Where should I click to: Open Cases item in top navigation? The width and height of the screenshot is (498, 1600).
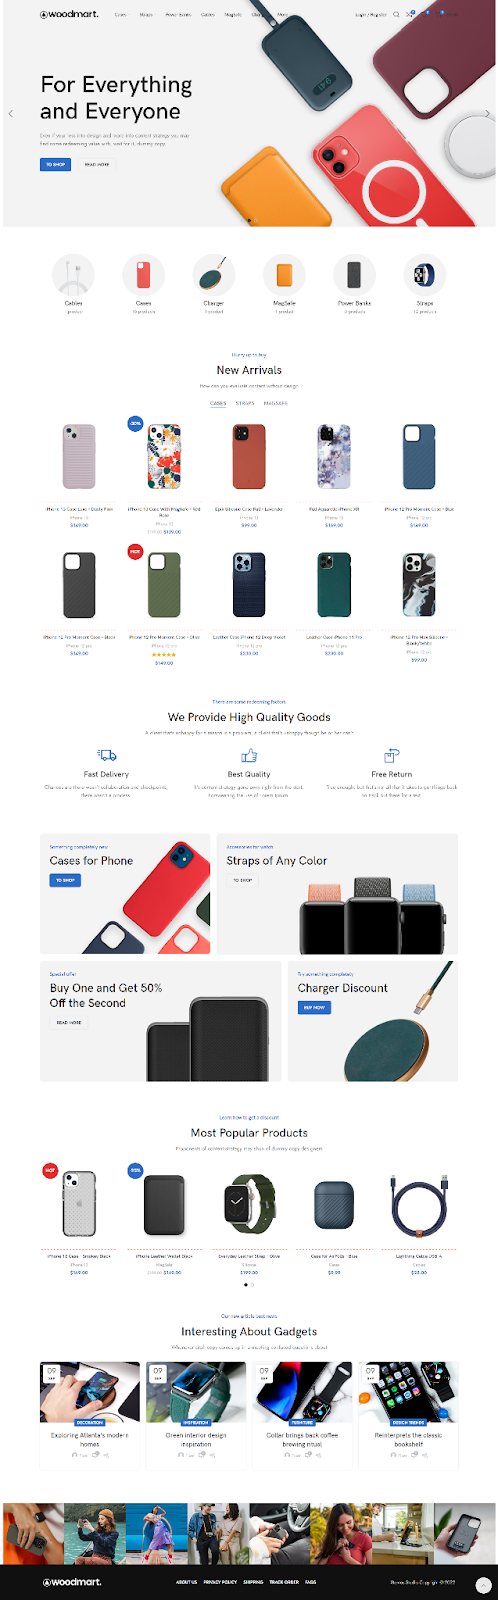(x=121, y=15)
